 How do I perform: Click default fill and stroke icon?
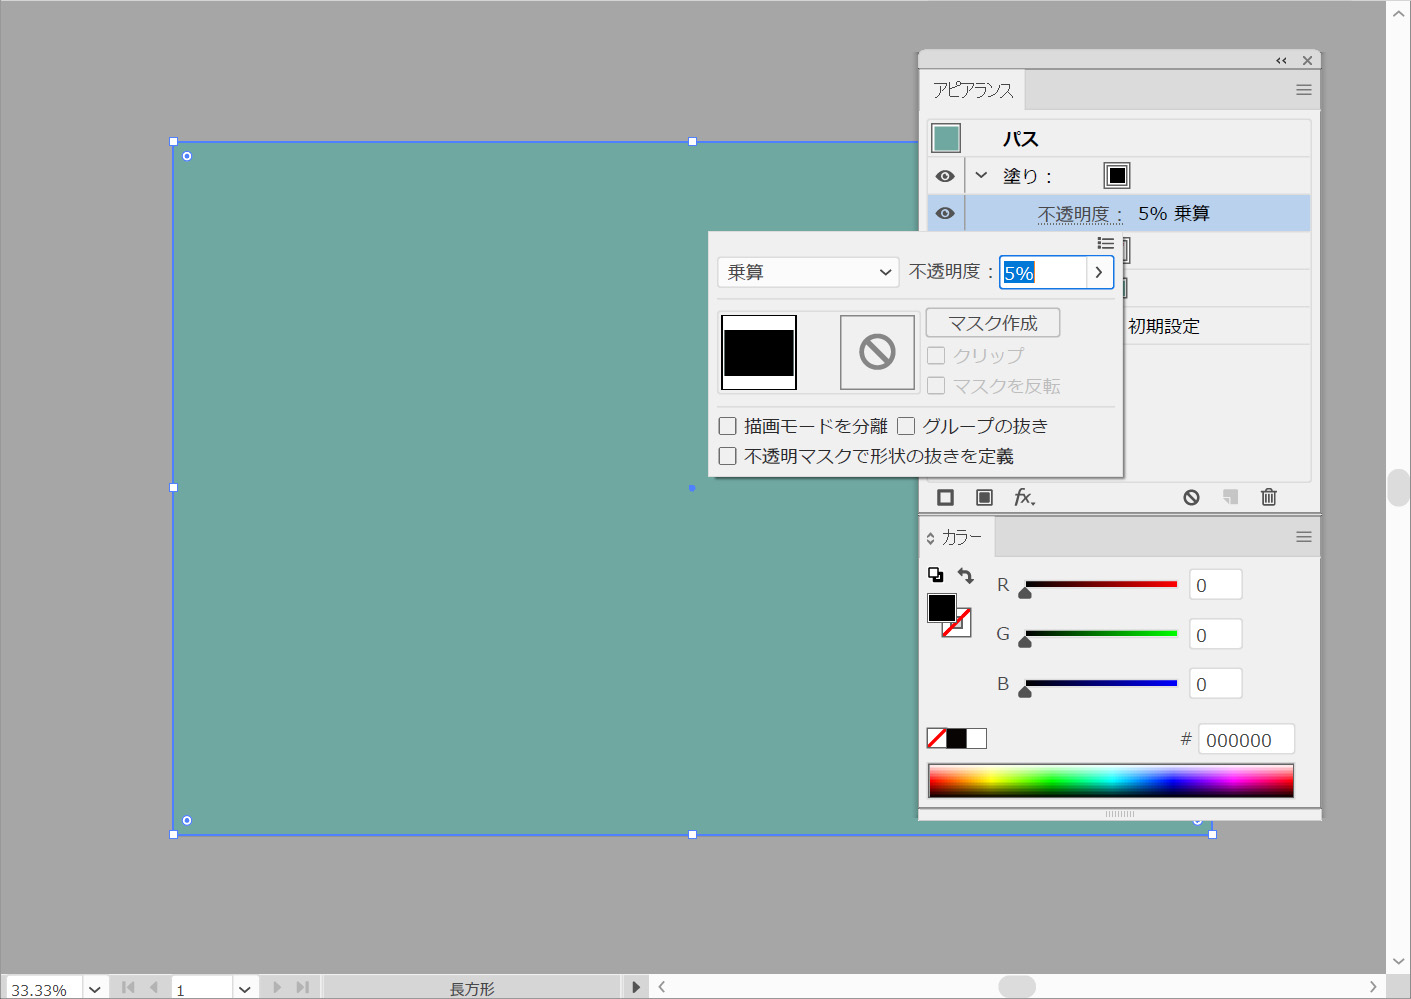coord(935,575)
